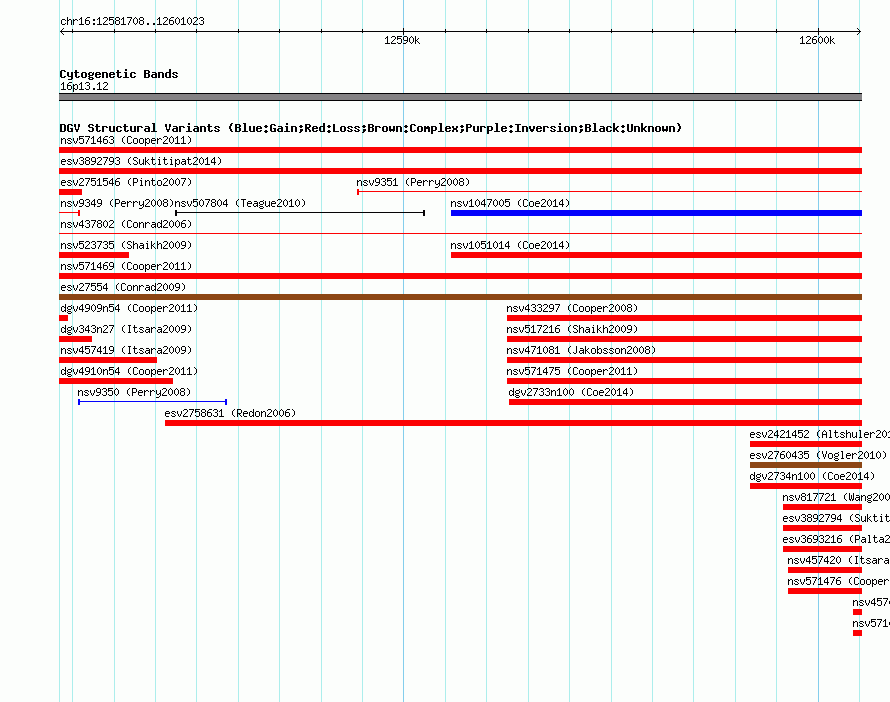
Task: Select nsv817721 (Wang) label
Action: 836,497
